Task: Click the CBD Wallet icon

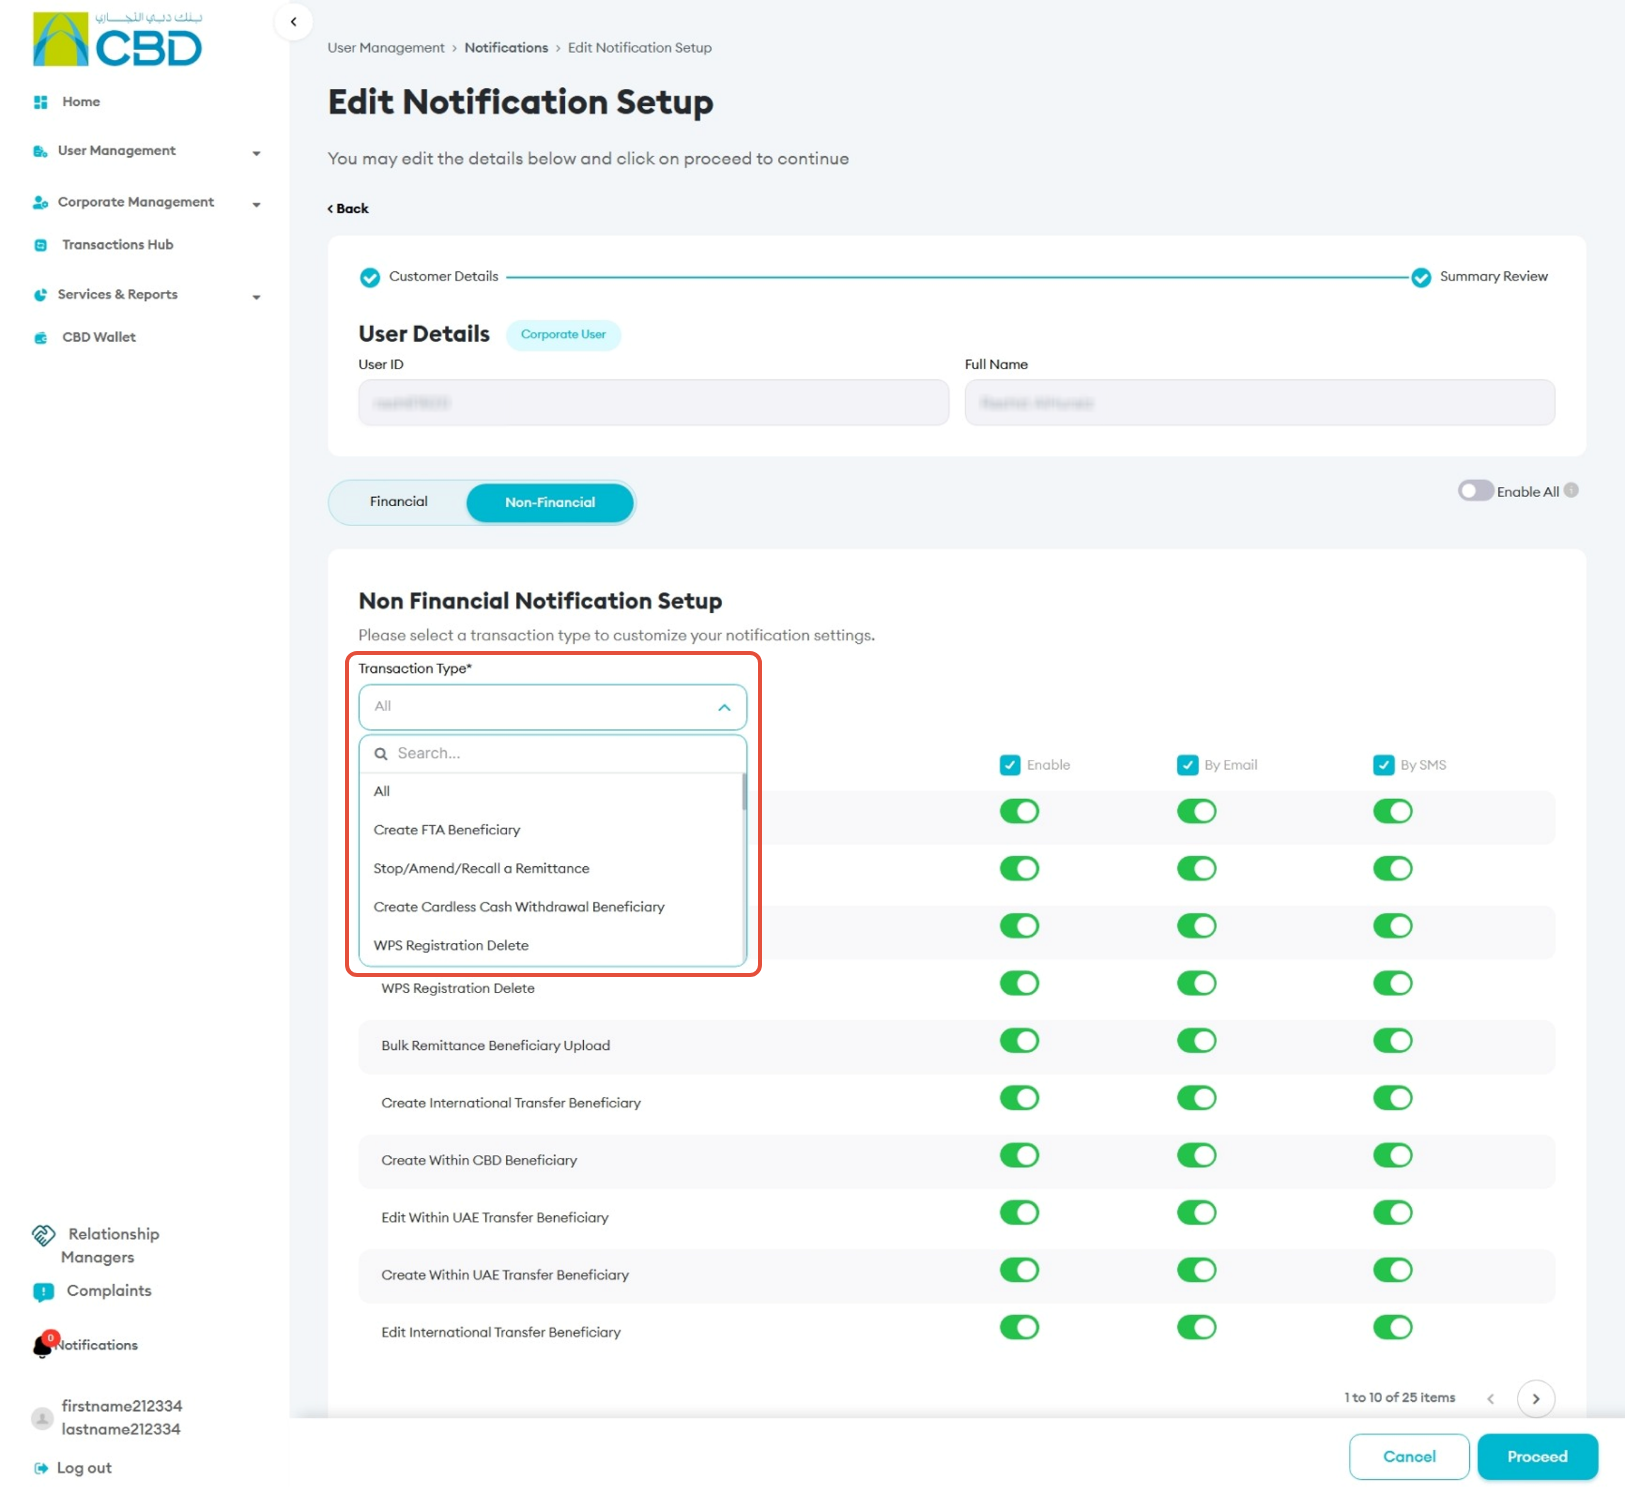Action: tap(41, 338)
